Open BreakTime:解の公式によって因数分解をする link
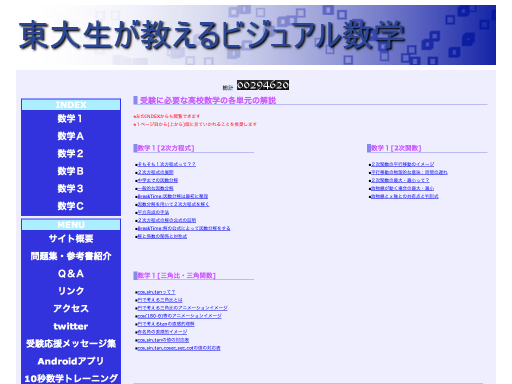Screen dimensions: 512x384 click(184, 228)
